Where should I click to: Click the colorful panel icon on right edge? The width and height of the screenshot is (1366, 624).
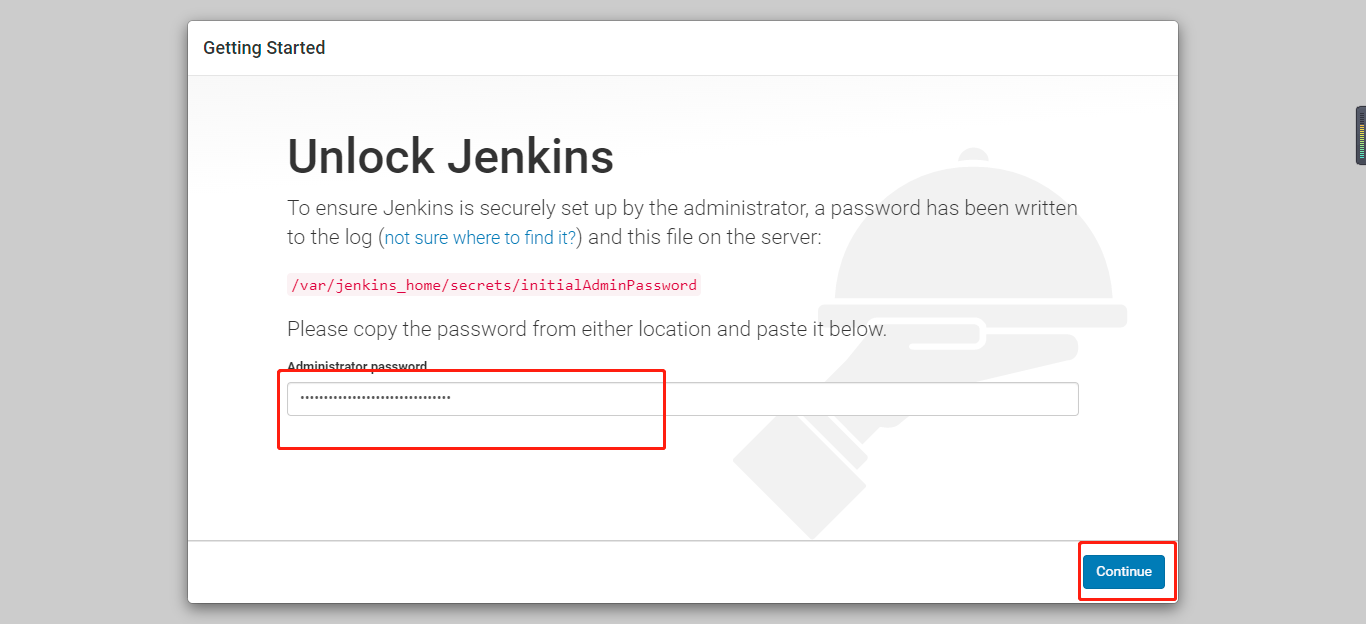tap(1359, 135)
